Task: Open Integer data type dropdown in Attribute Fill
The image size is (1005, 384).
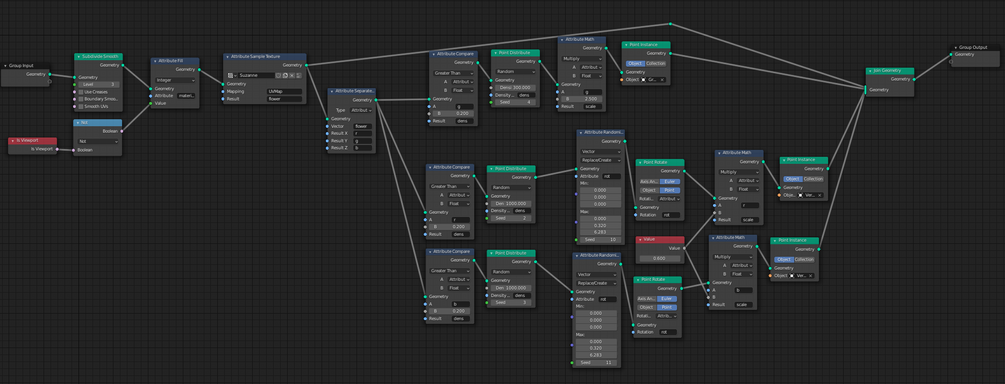Action: click(x=174, y=80)
